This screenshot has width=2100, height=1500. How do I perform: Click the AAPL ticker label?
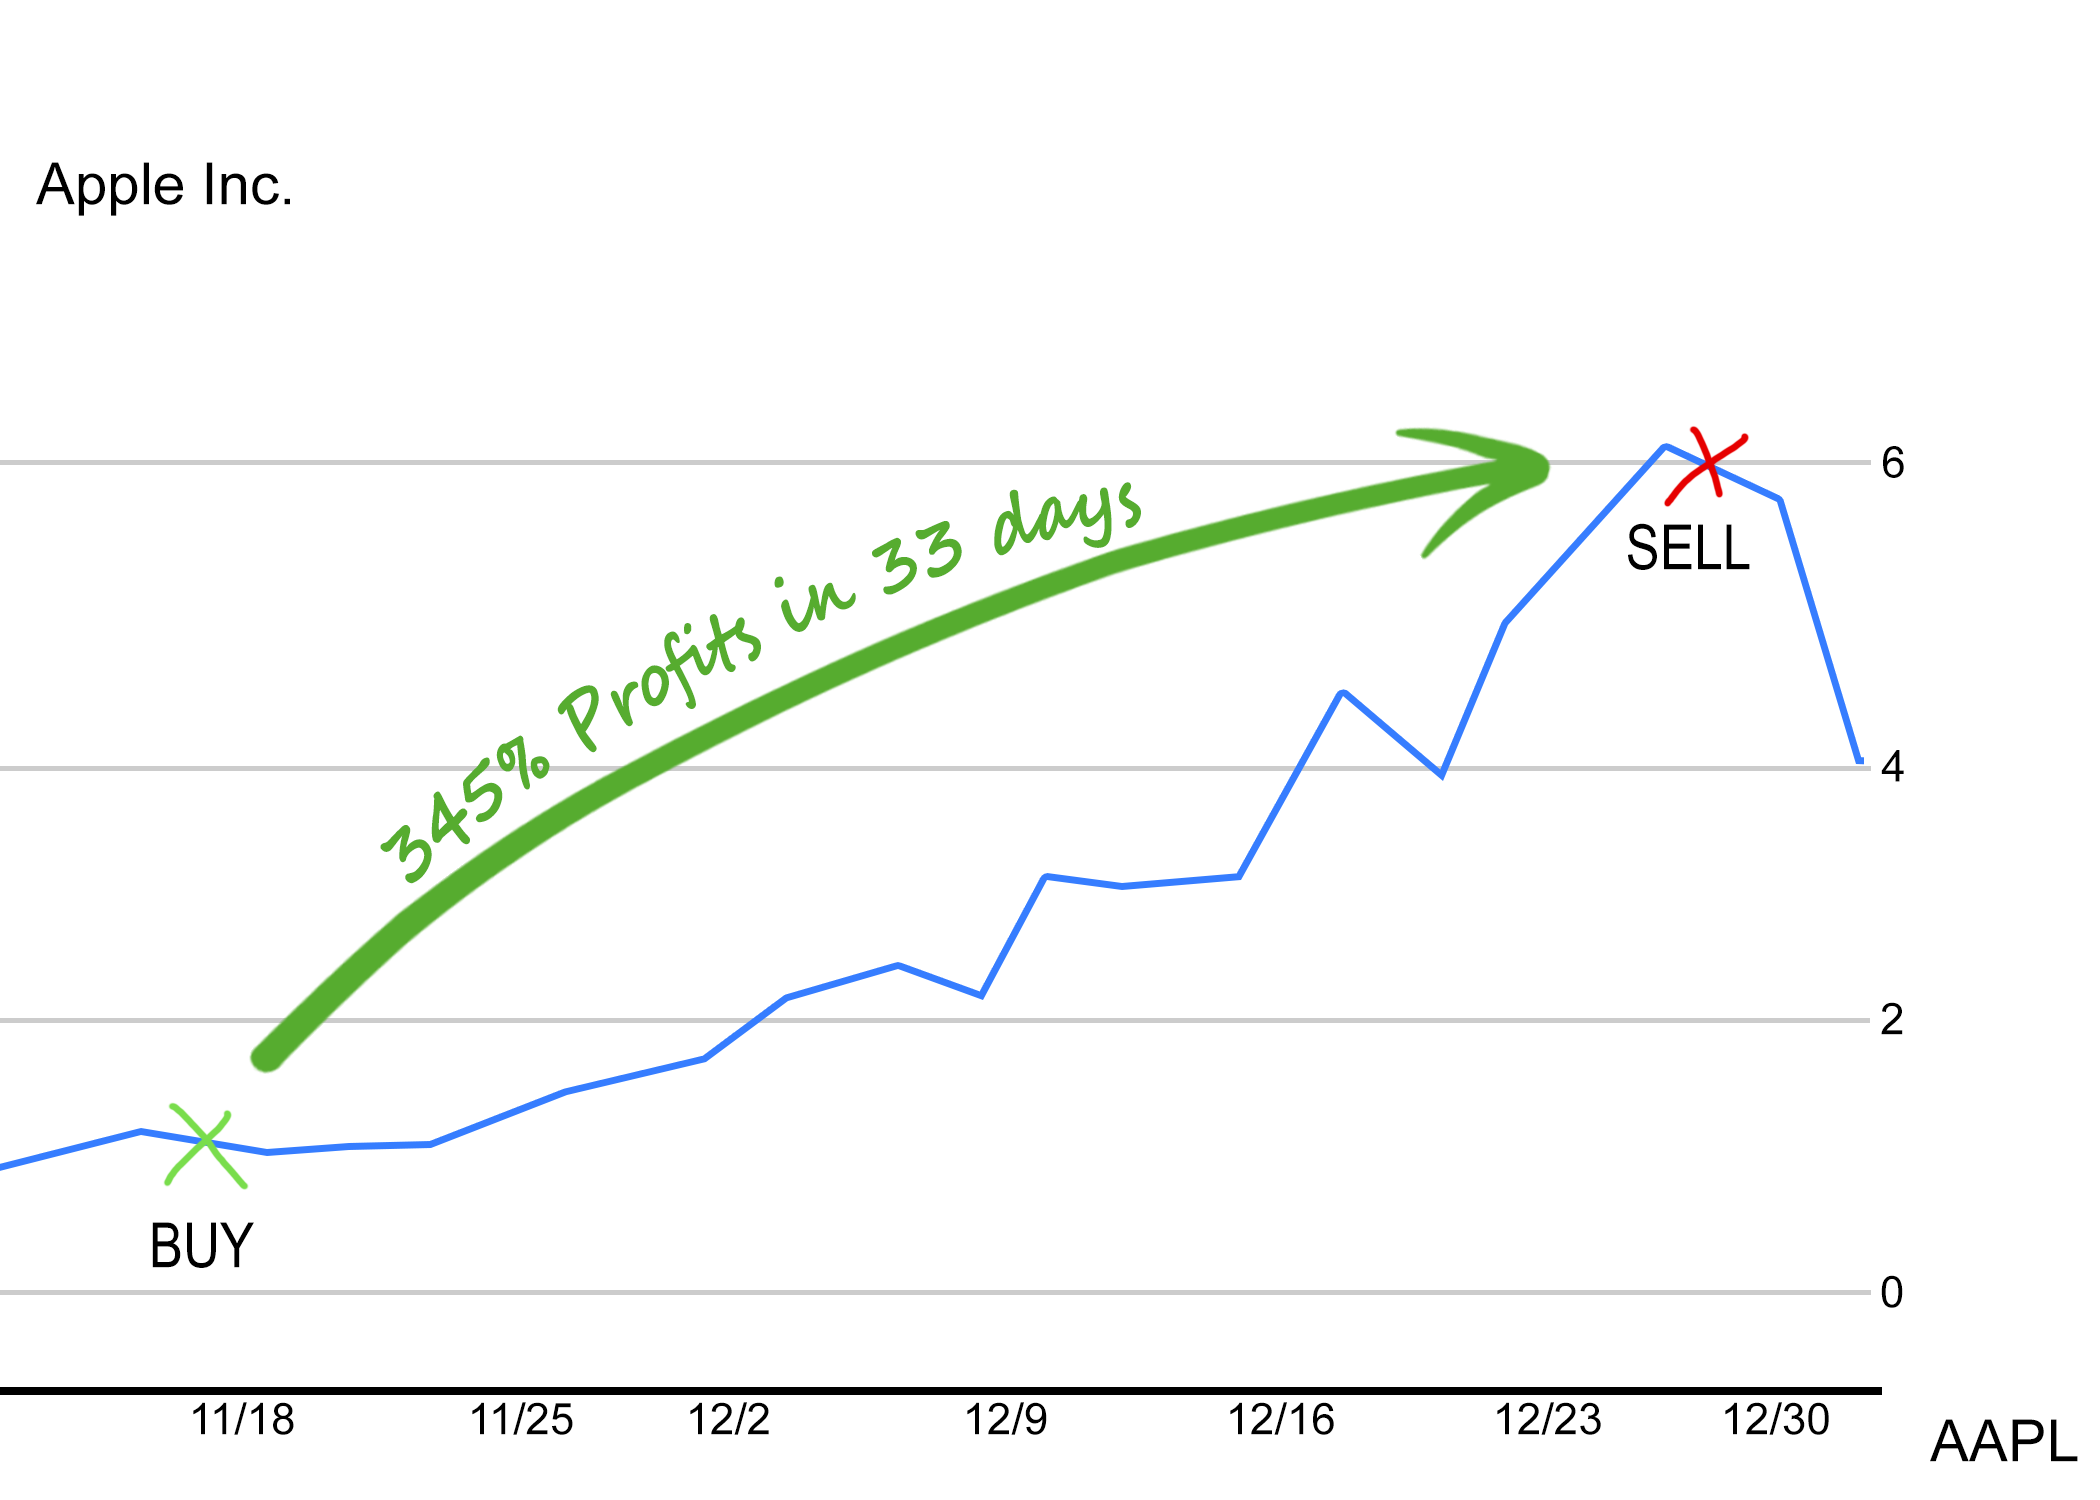pyautogui.click(x=2003, y=1442)
